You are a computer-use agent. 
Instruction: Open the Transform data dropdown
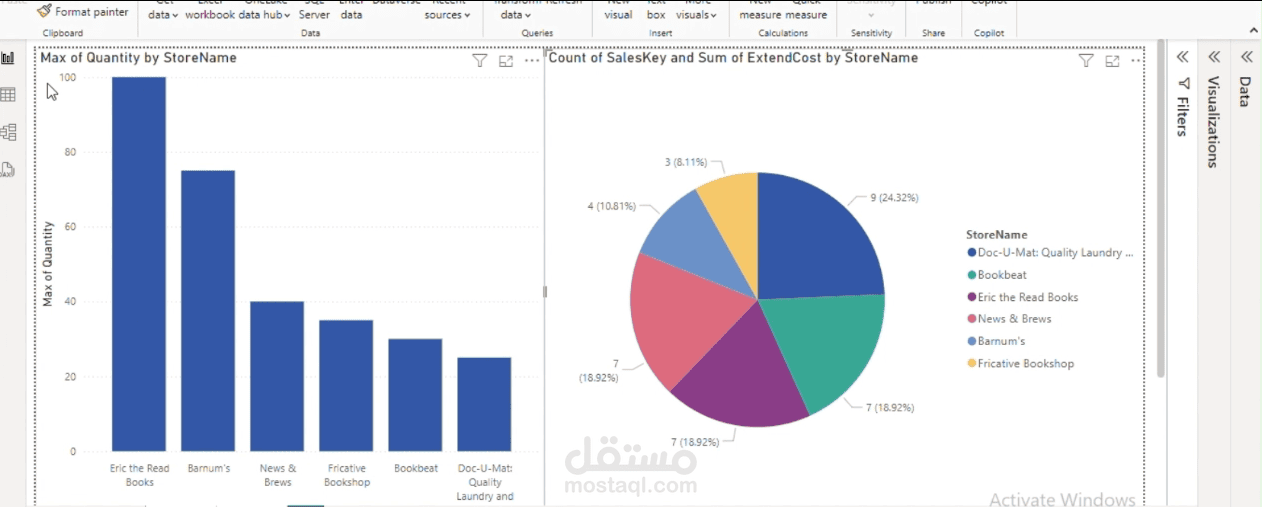pyautogui.click(x=516, y=11)
